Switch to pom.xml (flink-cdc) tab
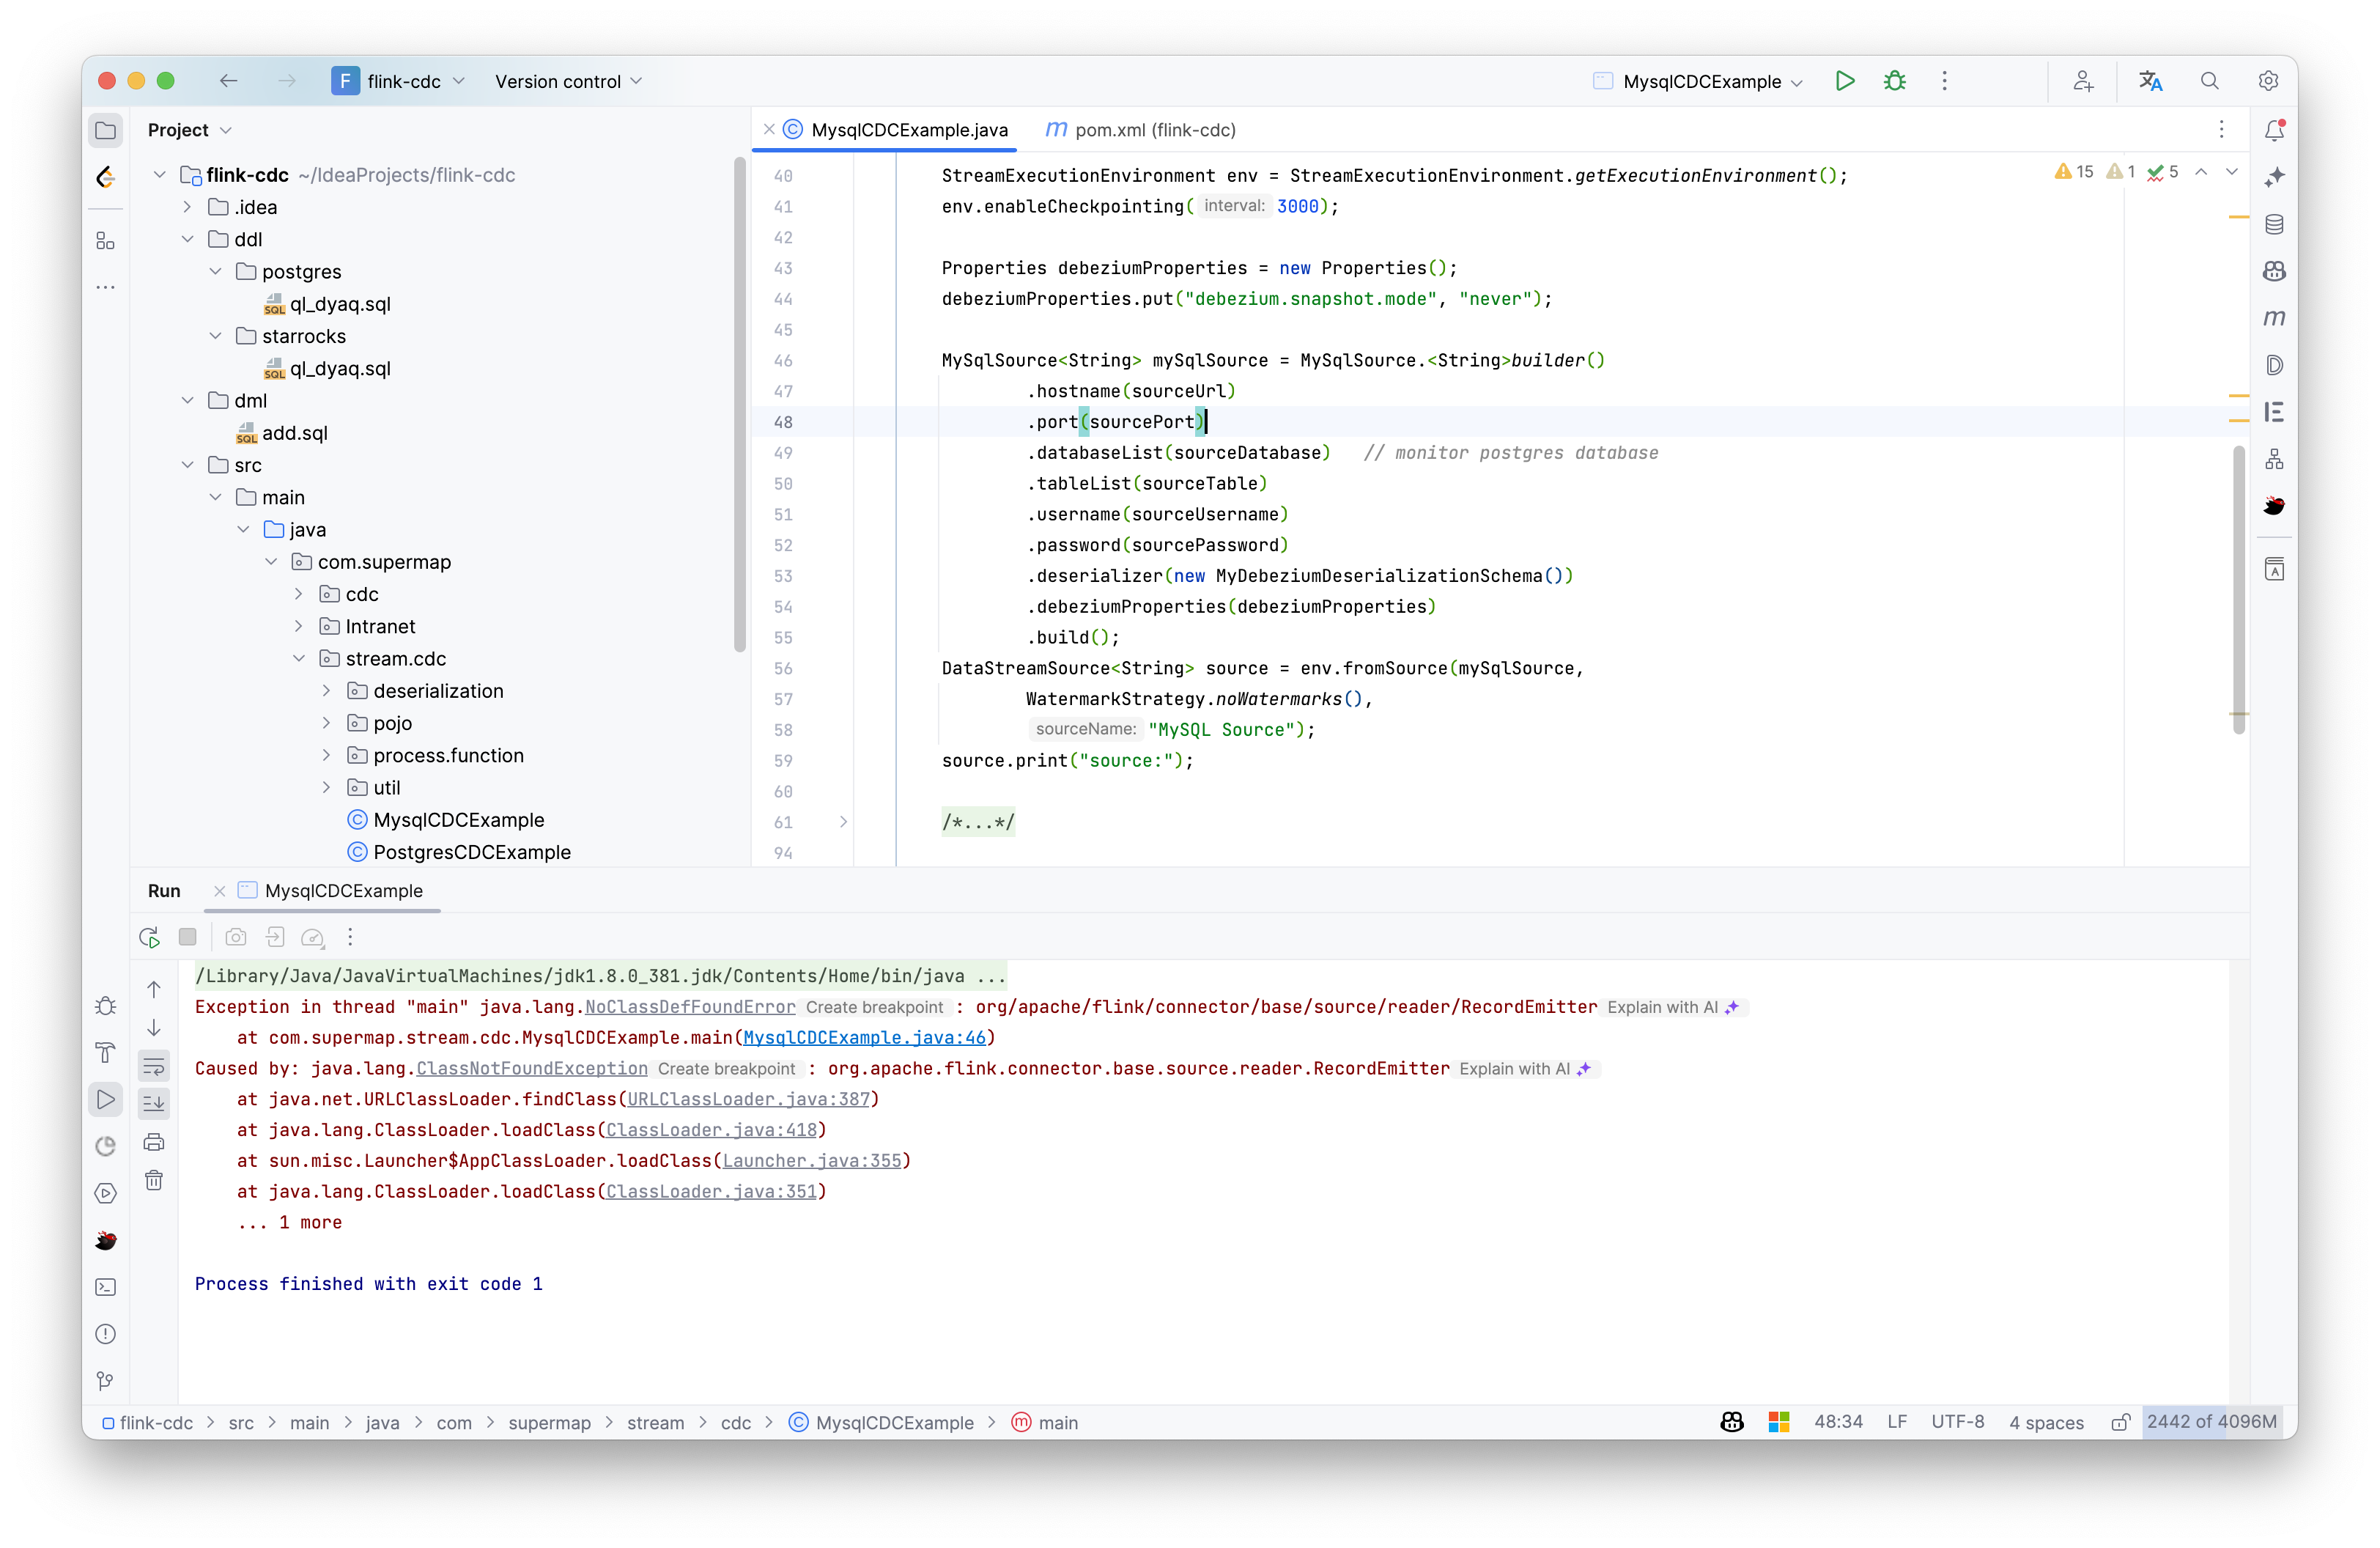This screenshot has width=2380, height=1548. pos(1140,130)
